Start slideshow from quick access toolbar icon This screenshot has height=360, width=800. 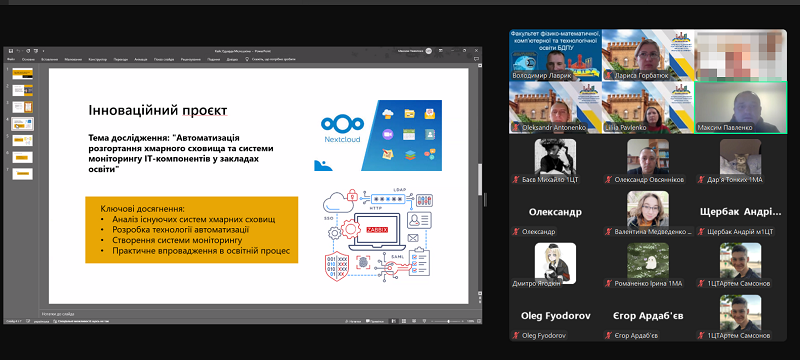[36, 51]
